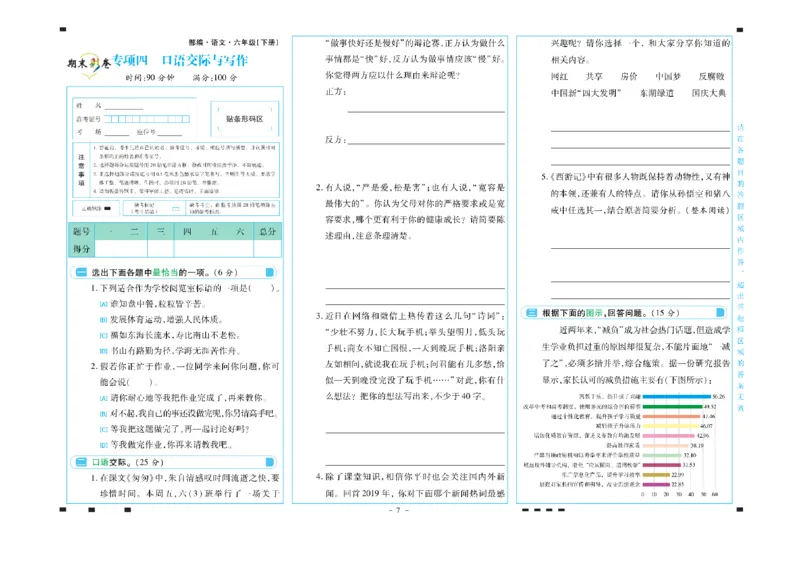Select option C 等我把这题做完了
The image size is (800, 566).
pyautogui.click(x=174, y=429)
